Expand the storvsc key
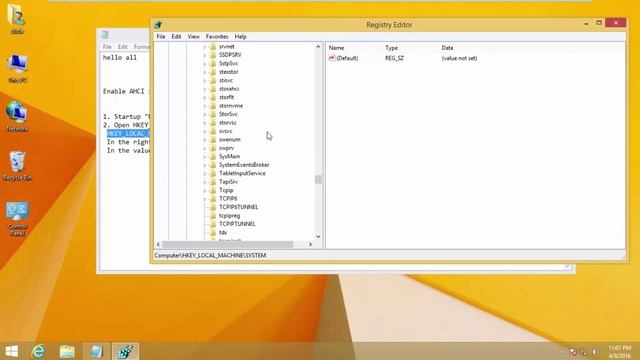Viewport: 640px width, 360px height. 205,123
